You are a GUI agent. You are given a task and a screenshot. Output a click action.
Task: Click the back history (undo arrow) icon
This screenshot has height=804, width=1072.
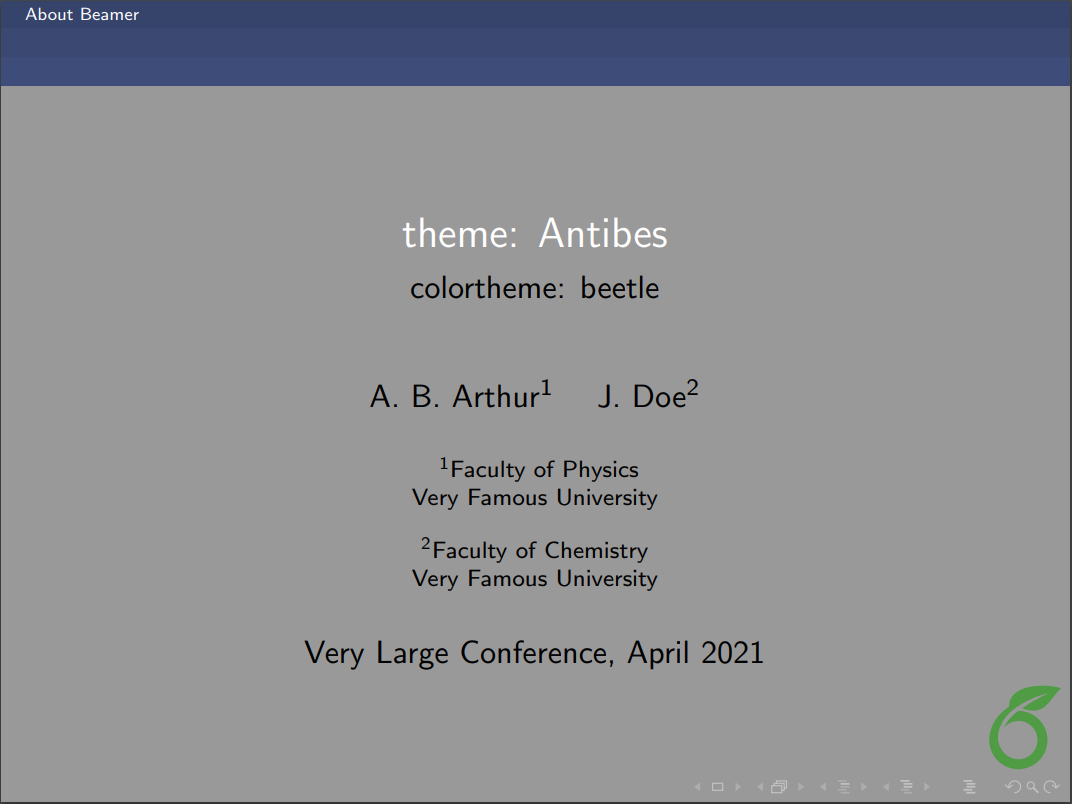click(x=1014, y=786)
